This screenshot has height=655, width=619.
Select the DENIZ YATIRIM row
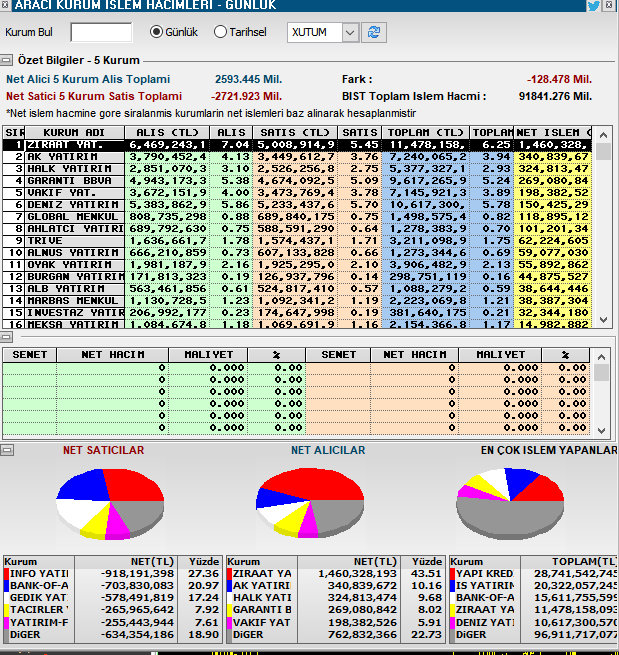pos(297,205)
